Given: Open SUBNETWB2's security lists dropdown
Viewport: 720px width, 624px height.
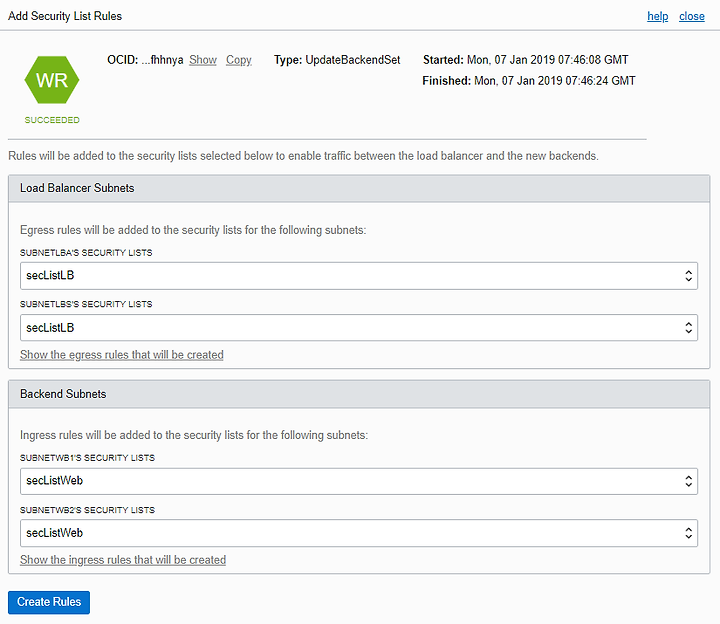Looking at the screenshot, I should (359, 533).
